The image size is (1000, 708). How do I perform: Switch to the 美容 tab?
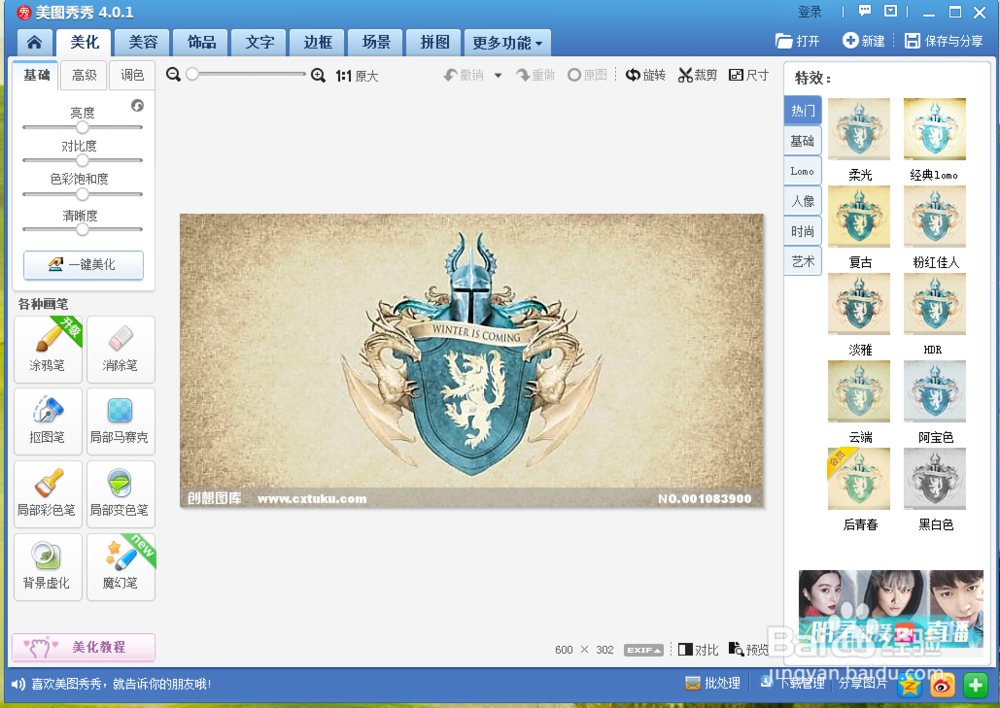pyautogui.click(x=143, y=43)
